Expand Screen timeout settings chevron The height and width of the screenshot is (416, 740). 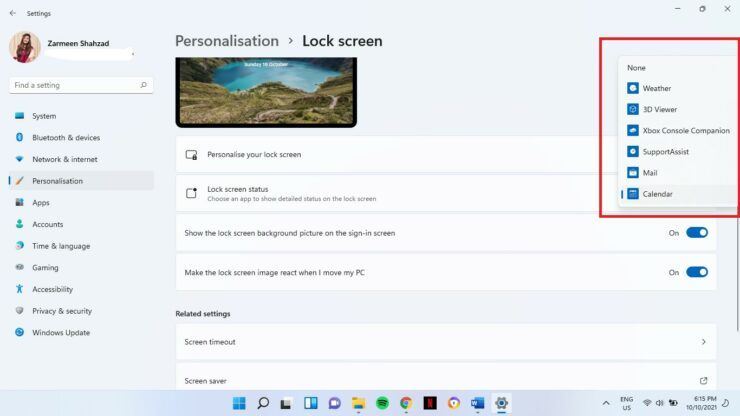click(x=703, y=342)
